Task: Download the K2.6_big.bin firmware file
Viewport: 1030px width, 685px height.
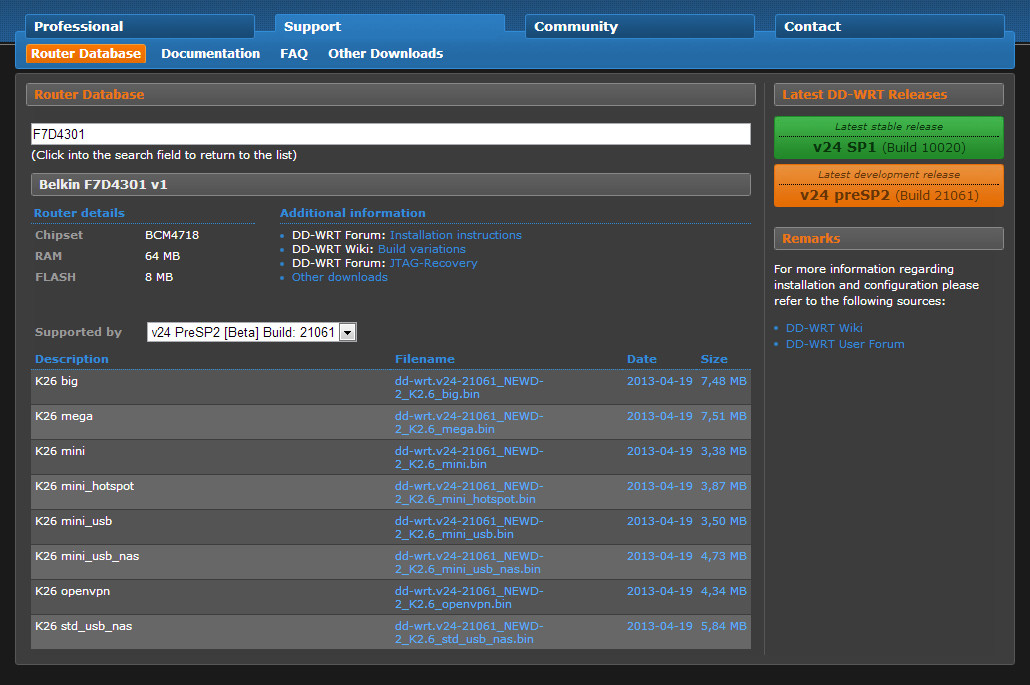Action: pos(469,387)
